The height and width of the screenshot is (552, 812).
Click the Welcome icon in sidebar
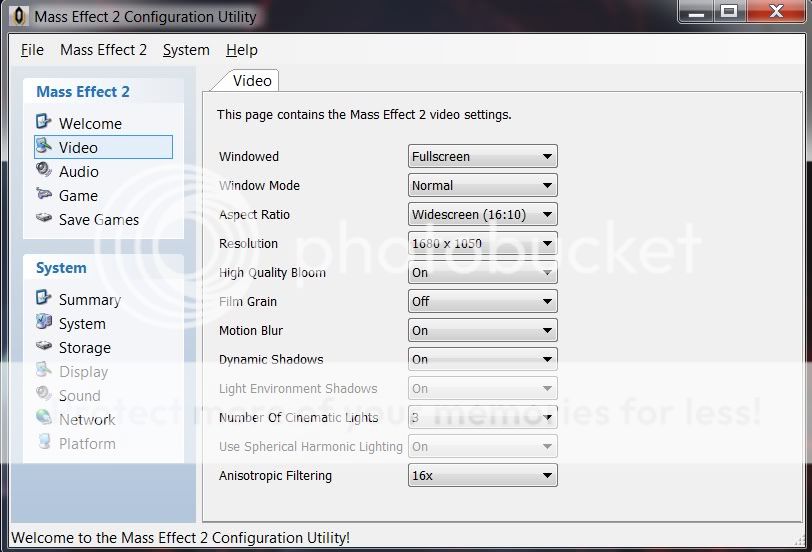pyautogui.click(x=43, y=123)
